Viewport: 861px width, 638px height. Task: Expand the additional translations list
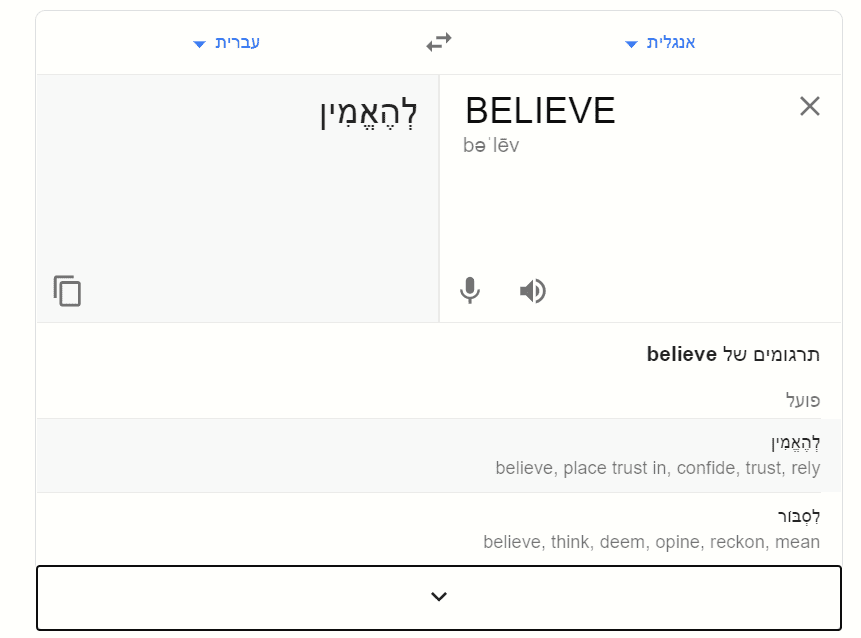point(437,595)
